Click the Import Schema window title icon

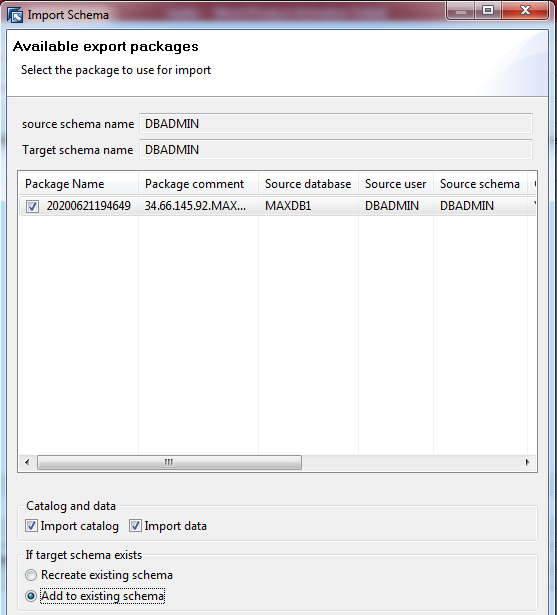coord(15,15)
